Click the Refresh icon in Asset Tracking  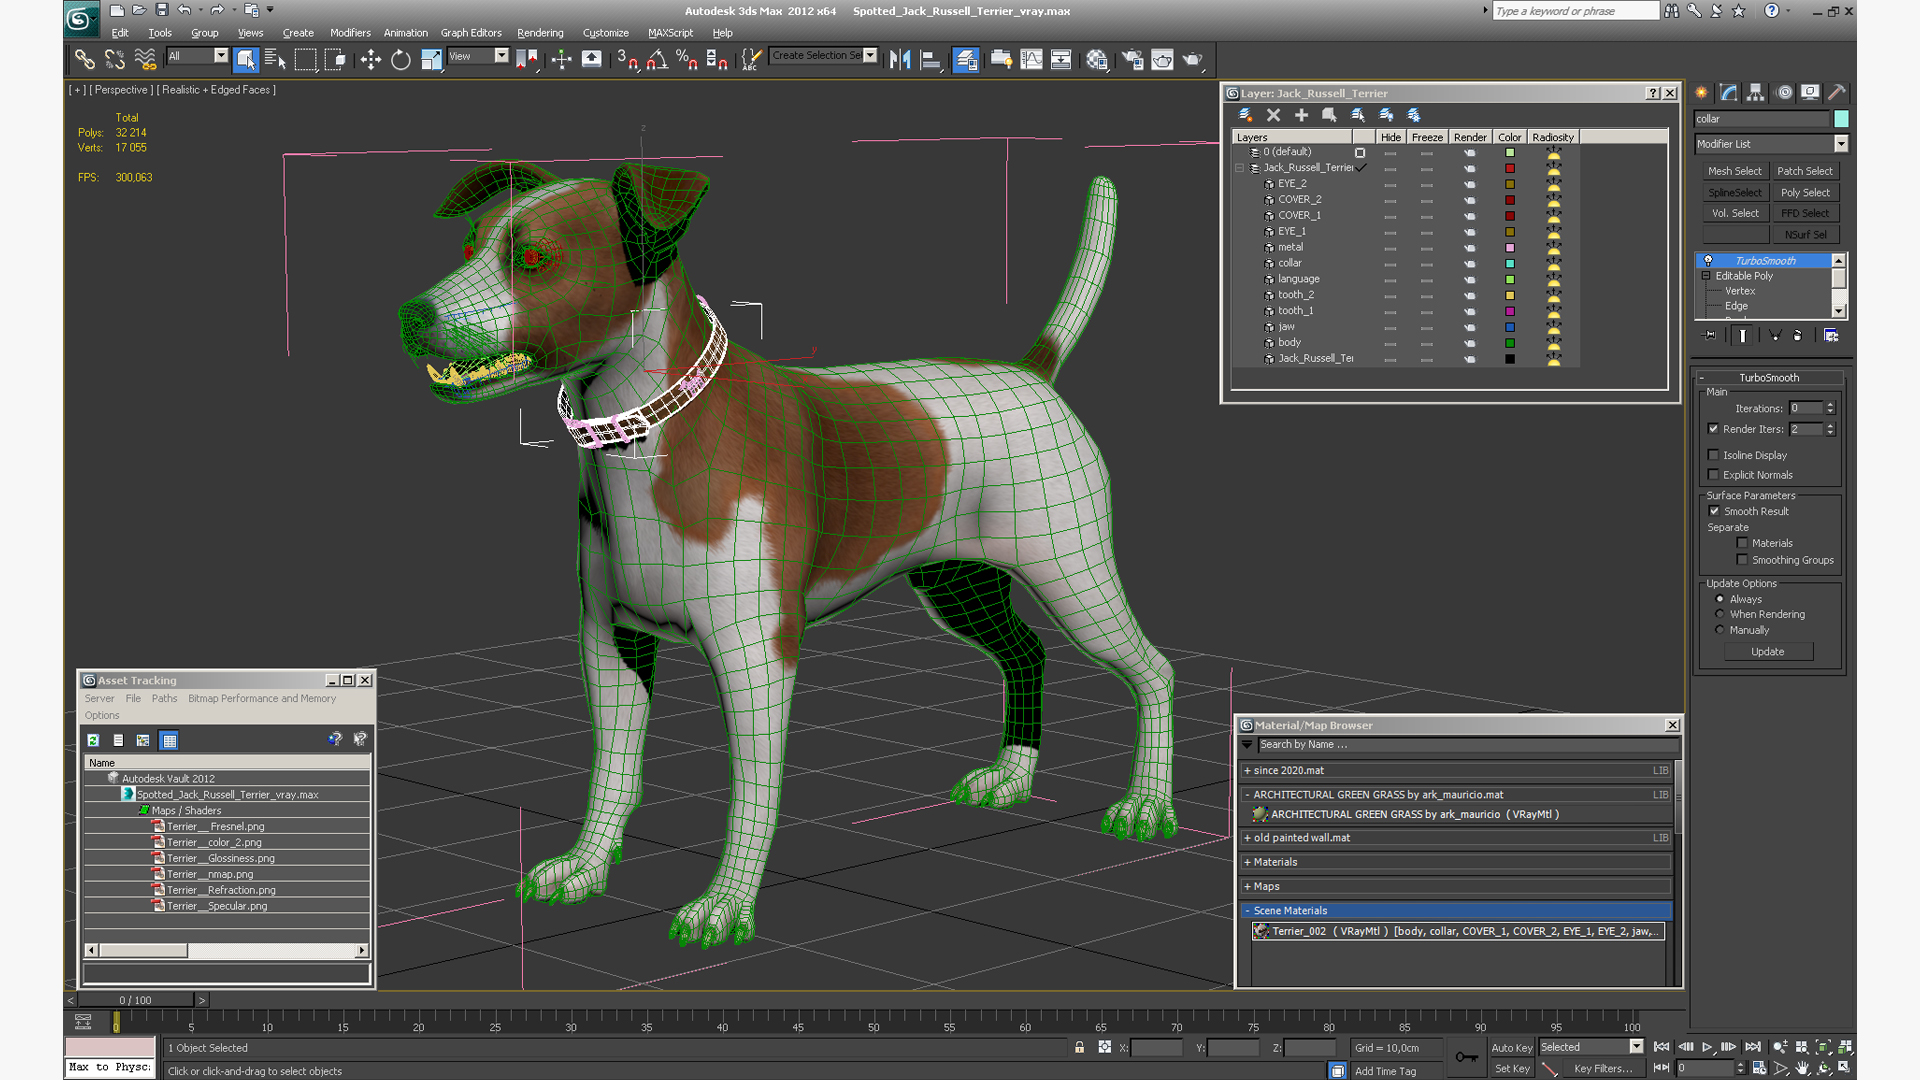[x=93, y=740]
